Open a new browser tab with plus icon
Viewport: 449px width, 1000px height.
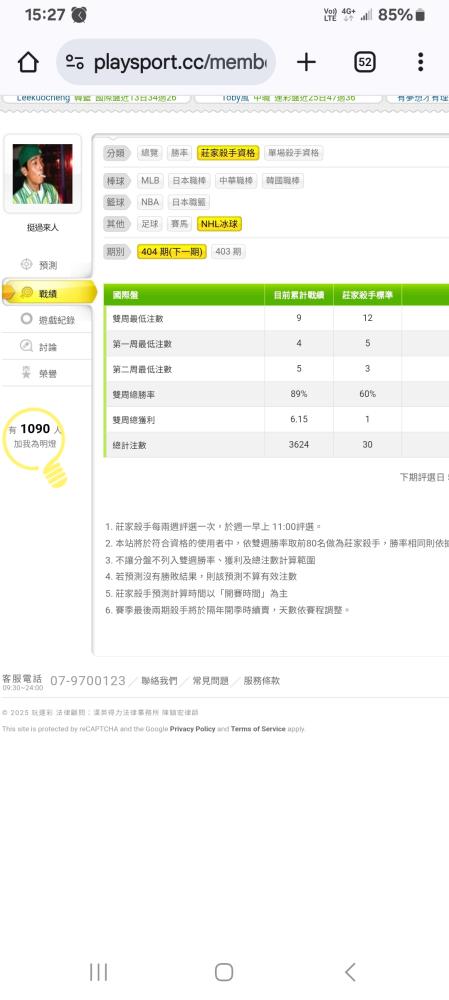coord(306,62)
